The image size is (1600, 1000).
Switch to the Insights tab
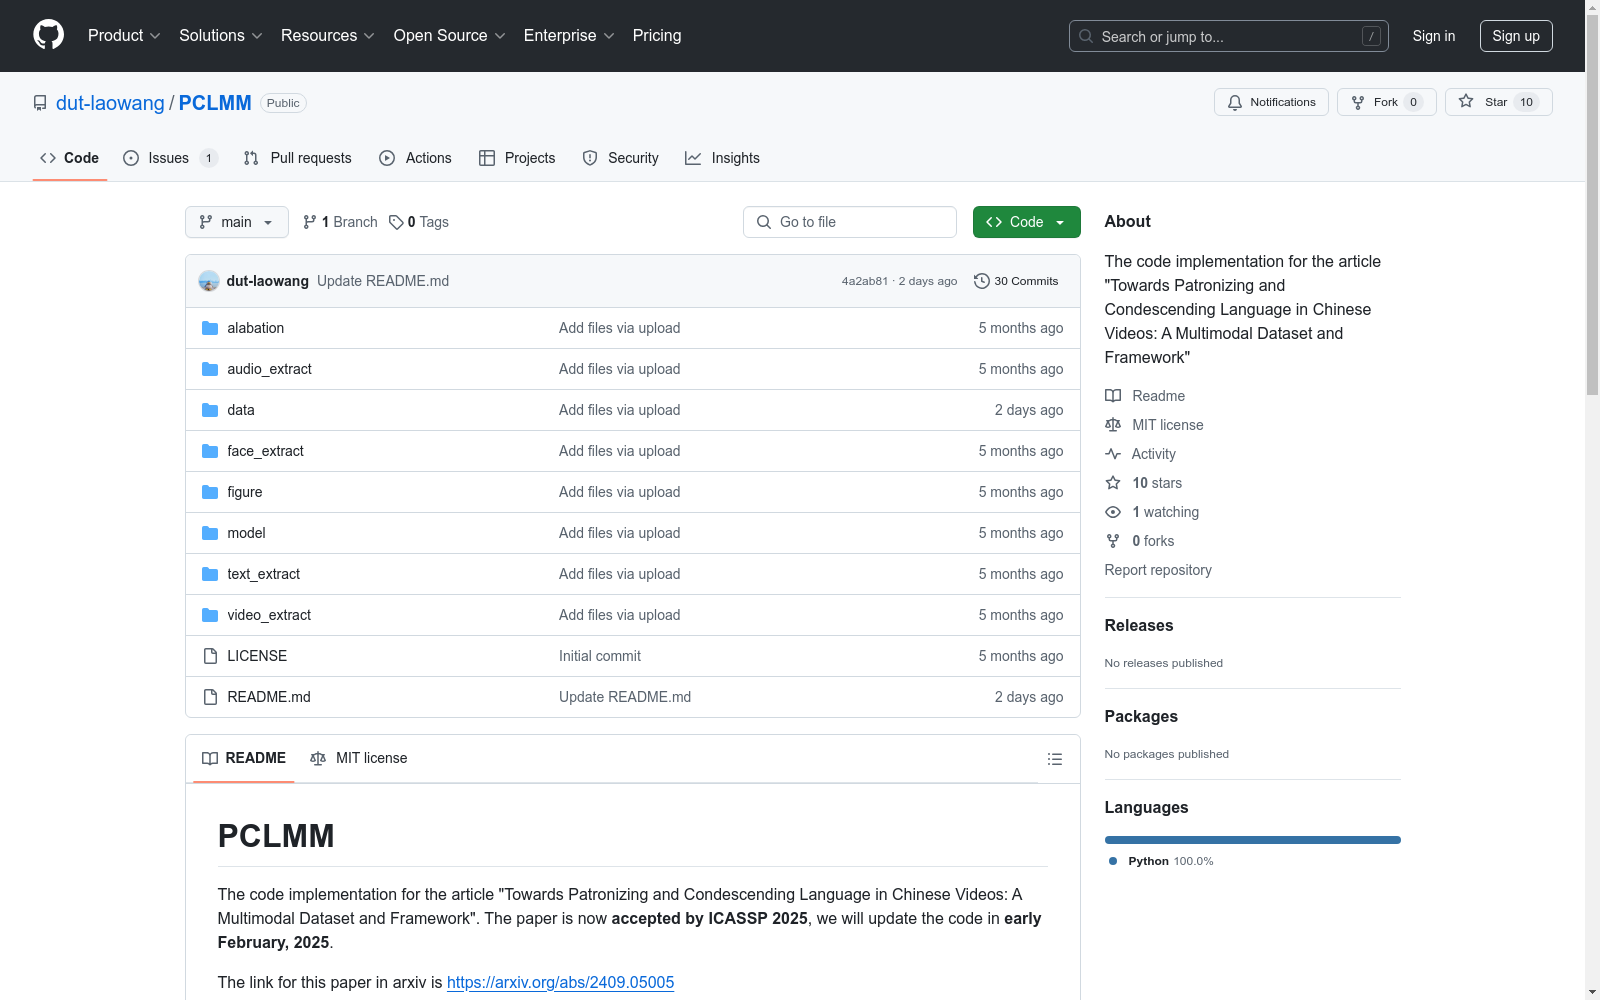(722, 158)
